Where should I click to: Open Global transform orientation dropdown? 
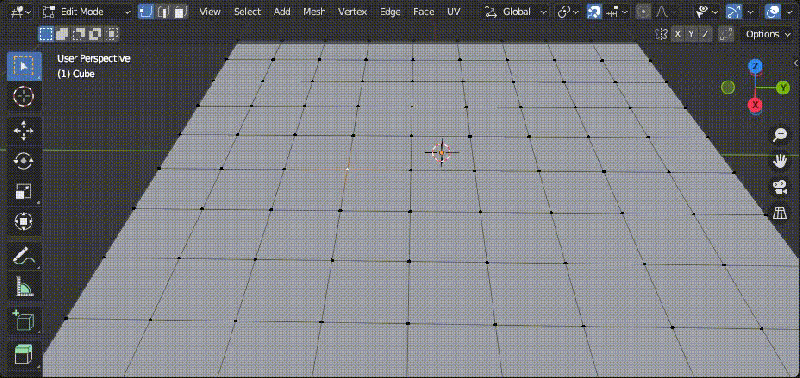click(x=515, y=11)
